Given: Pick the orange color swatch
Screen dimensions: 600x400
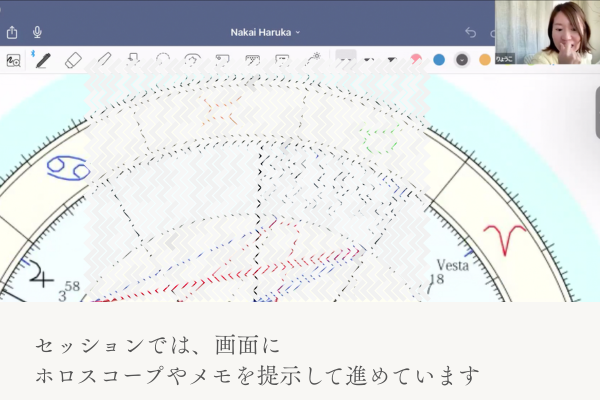Looking at the screenshot, I should coord(485,60).
